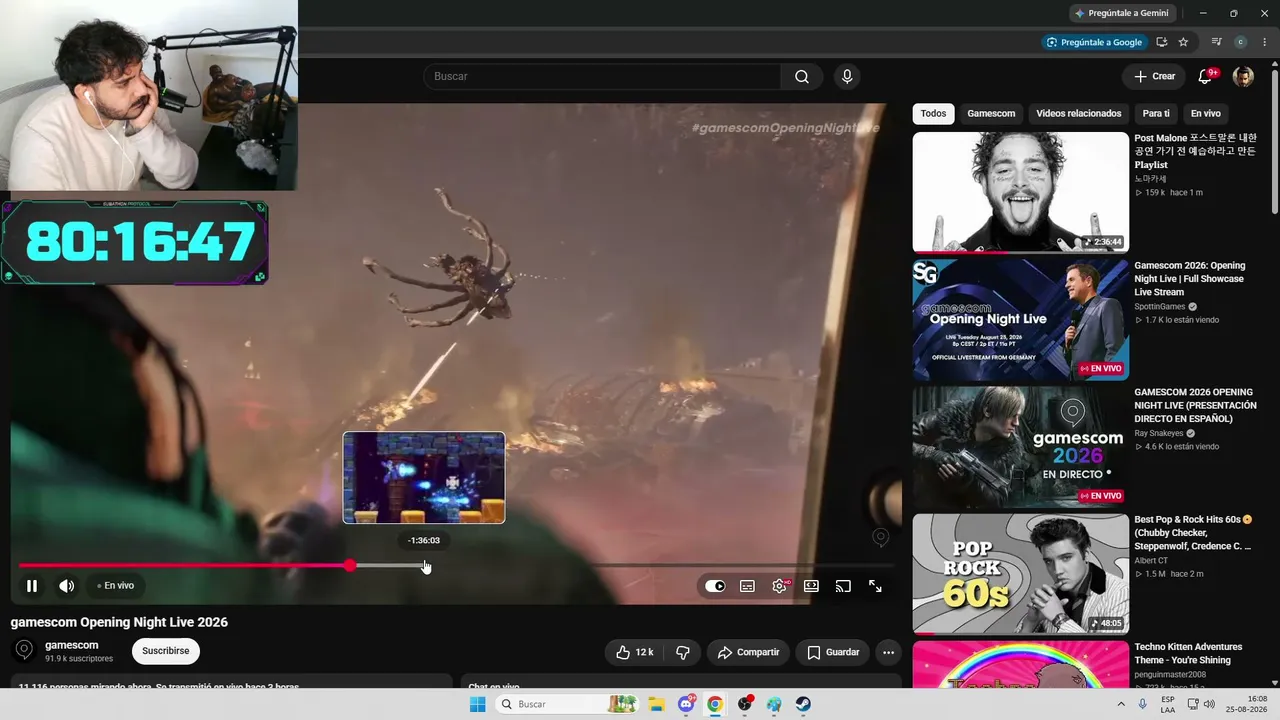Open the system volume icon in tray
Viewport: 1280px width, 720px height.
[1209, 704]
